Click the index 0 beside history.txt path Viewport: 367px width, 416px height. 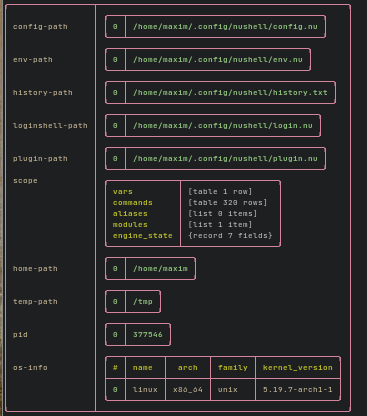pyautogui.click(x=115, y=93)
